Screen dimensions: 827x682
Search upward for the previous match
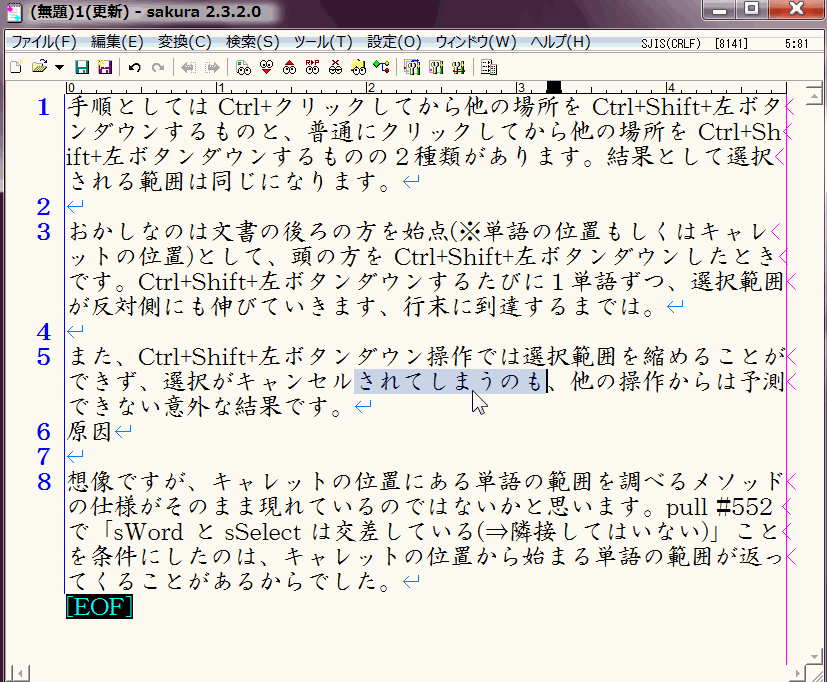coord(289,67)
